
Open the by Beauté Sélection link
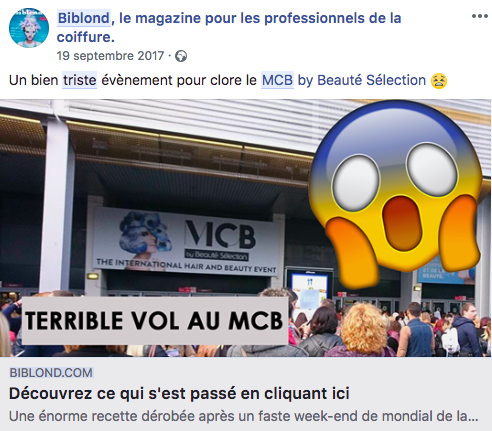pos(361,80)
